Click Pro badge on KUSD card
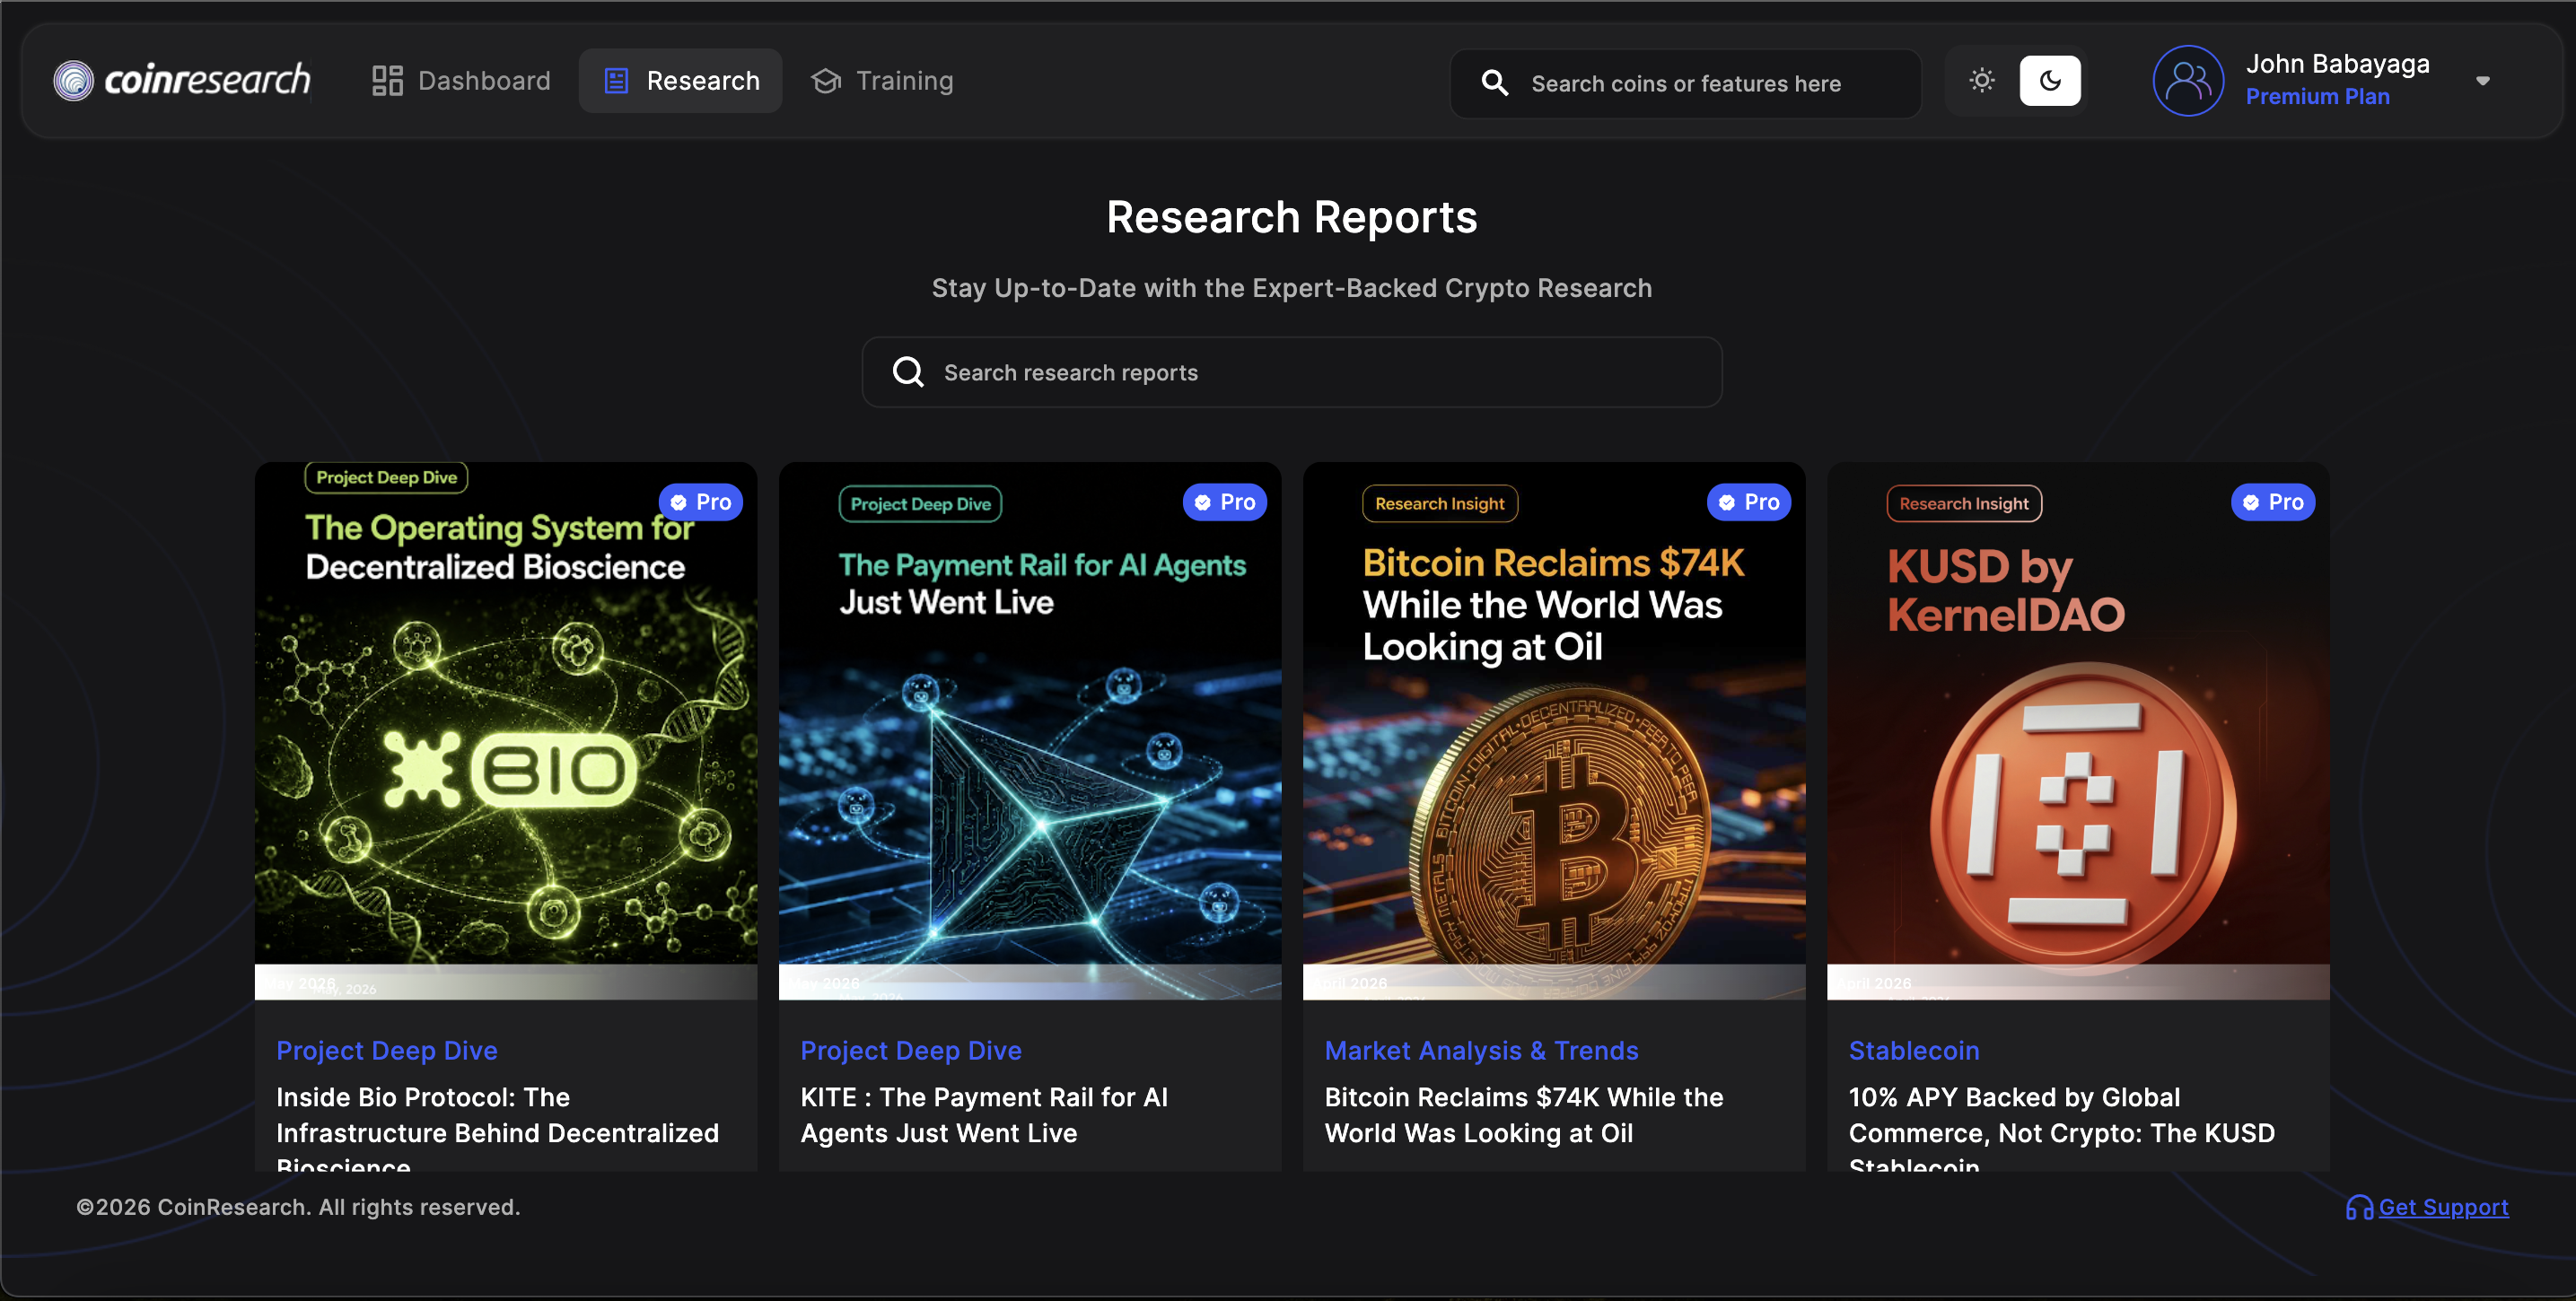The width and height of the screenshot is (2576, 1301). [x=2273, y=502]
